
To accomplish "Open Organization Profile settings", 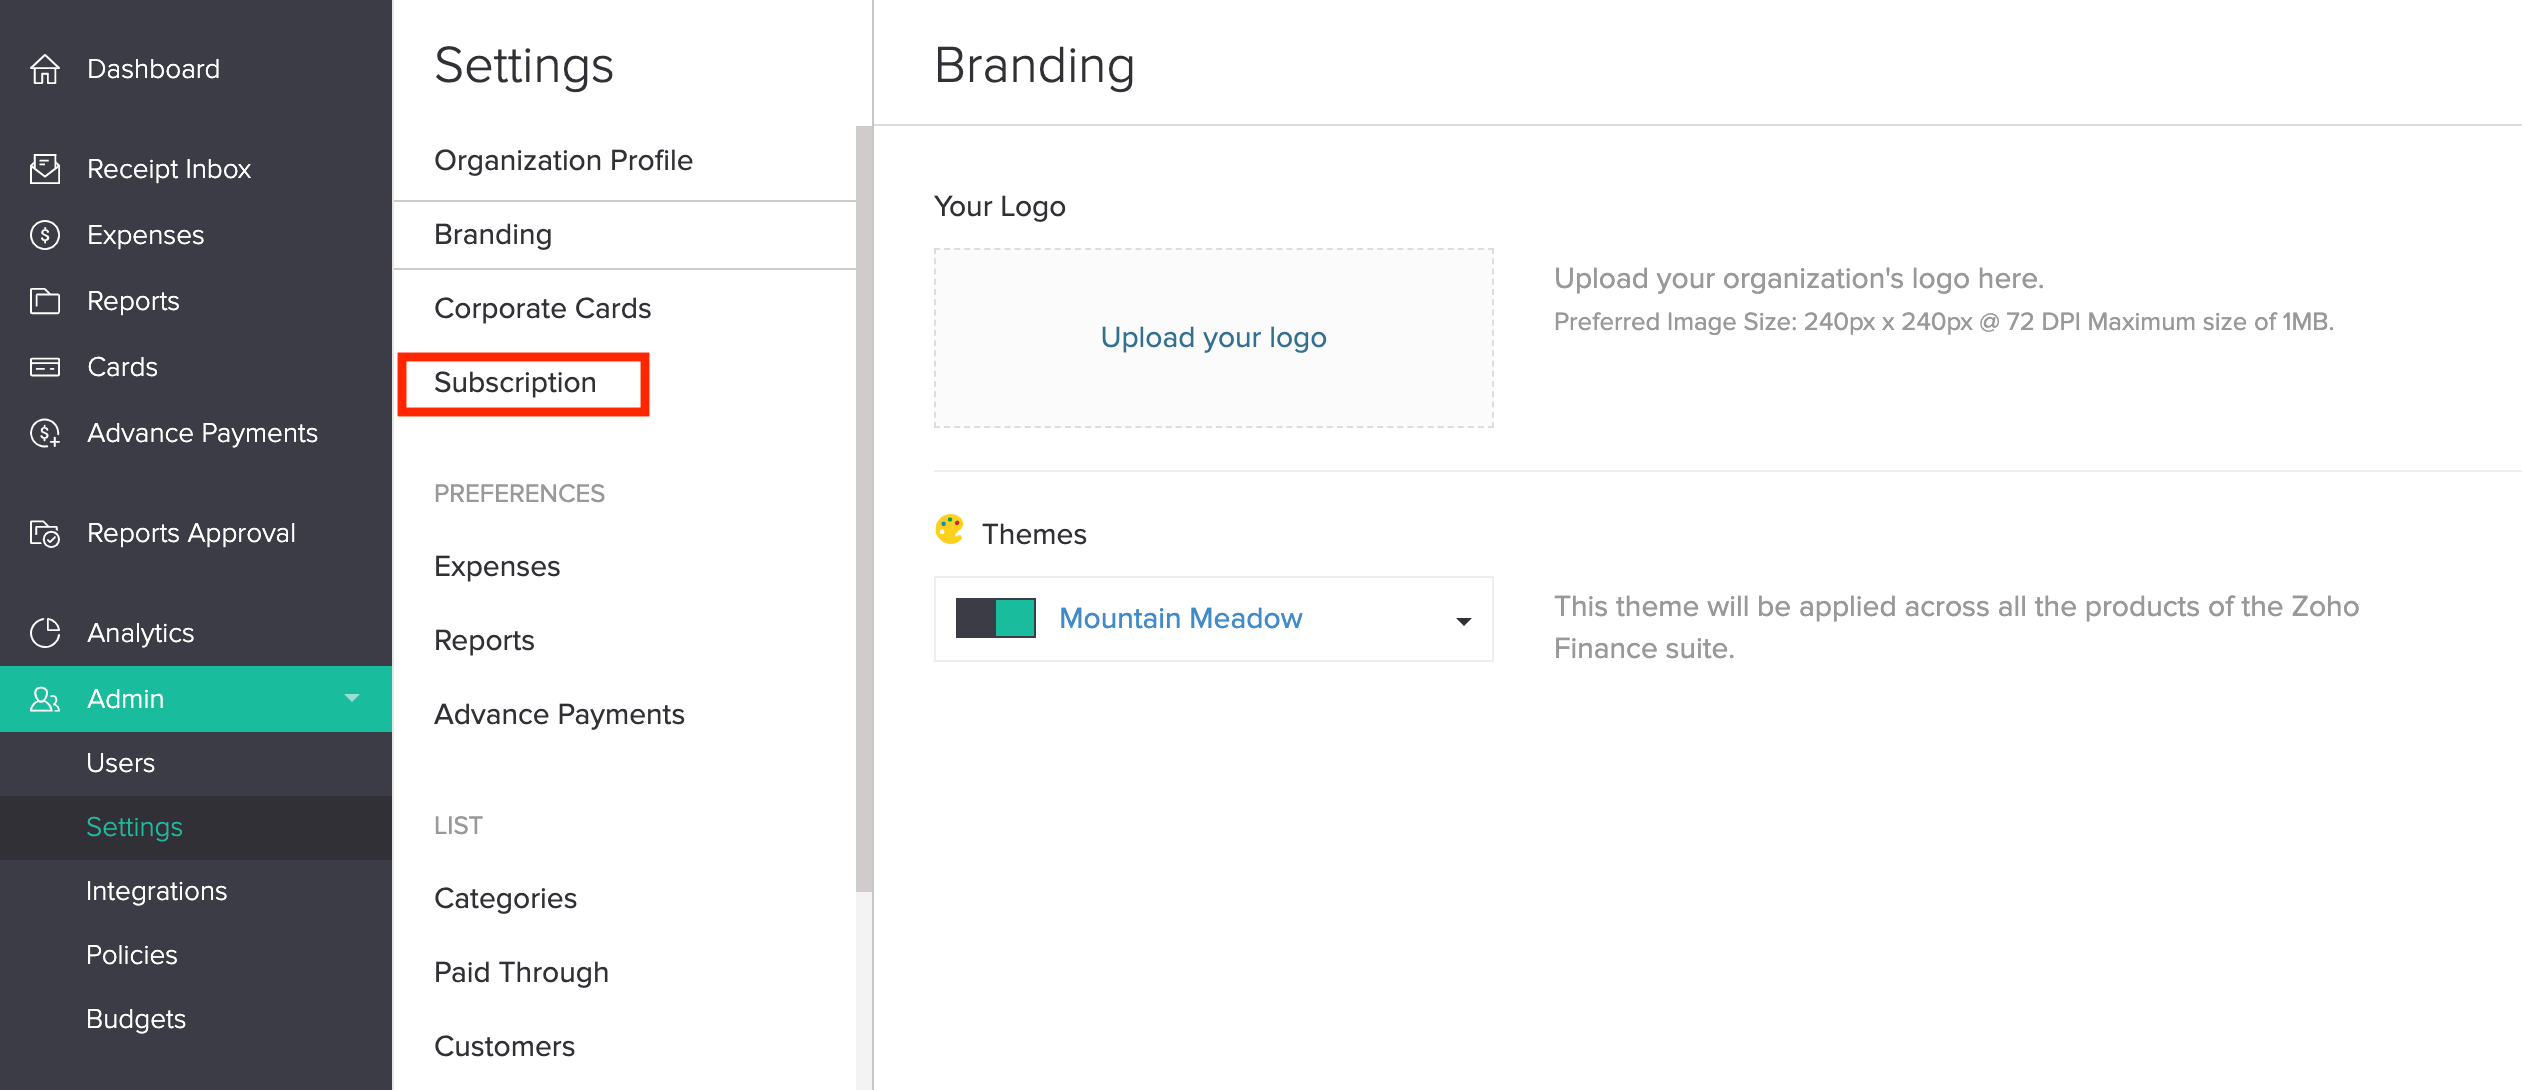I will 563,160.
